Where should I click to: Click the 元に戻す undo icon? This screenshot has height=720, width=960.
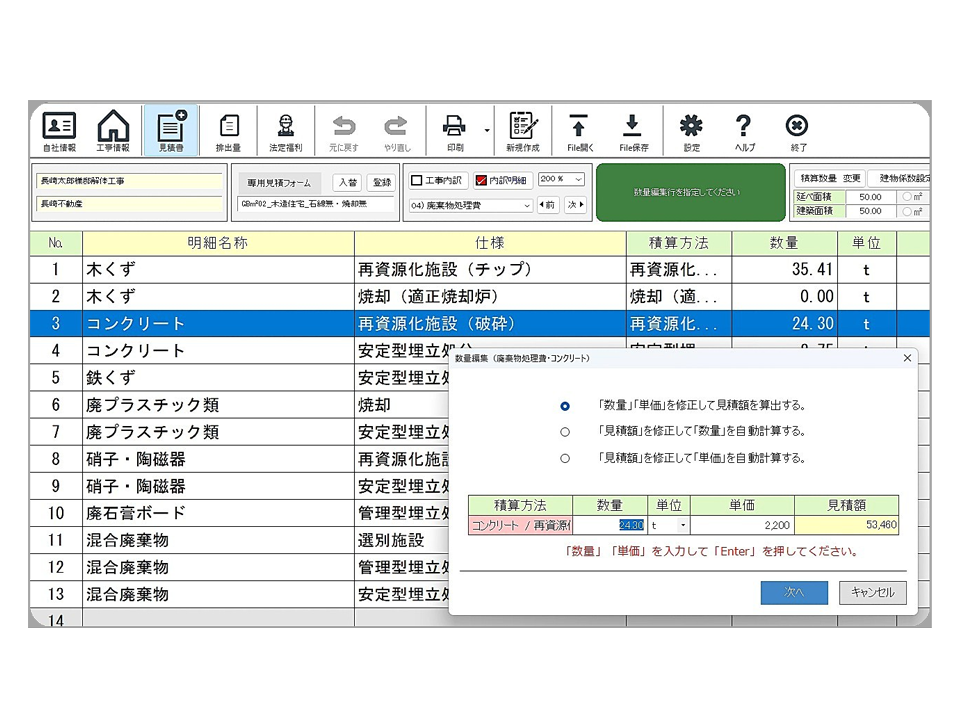pyautogui.click(x=343, y=131)
